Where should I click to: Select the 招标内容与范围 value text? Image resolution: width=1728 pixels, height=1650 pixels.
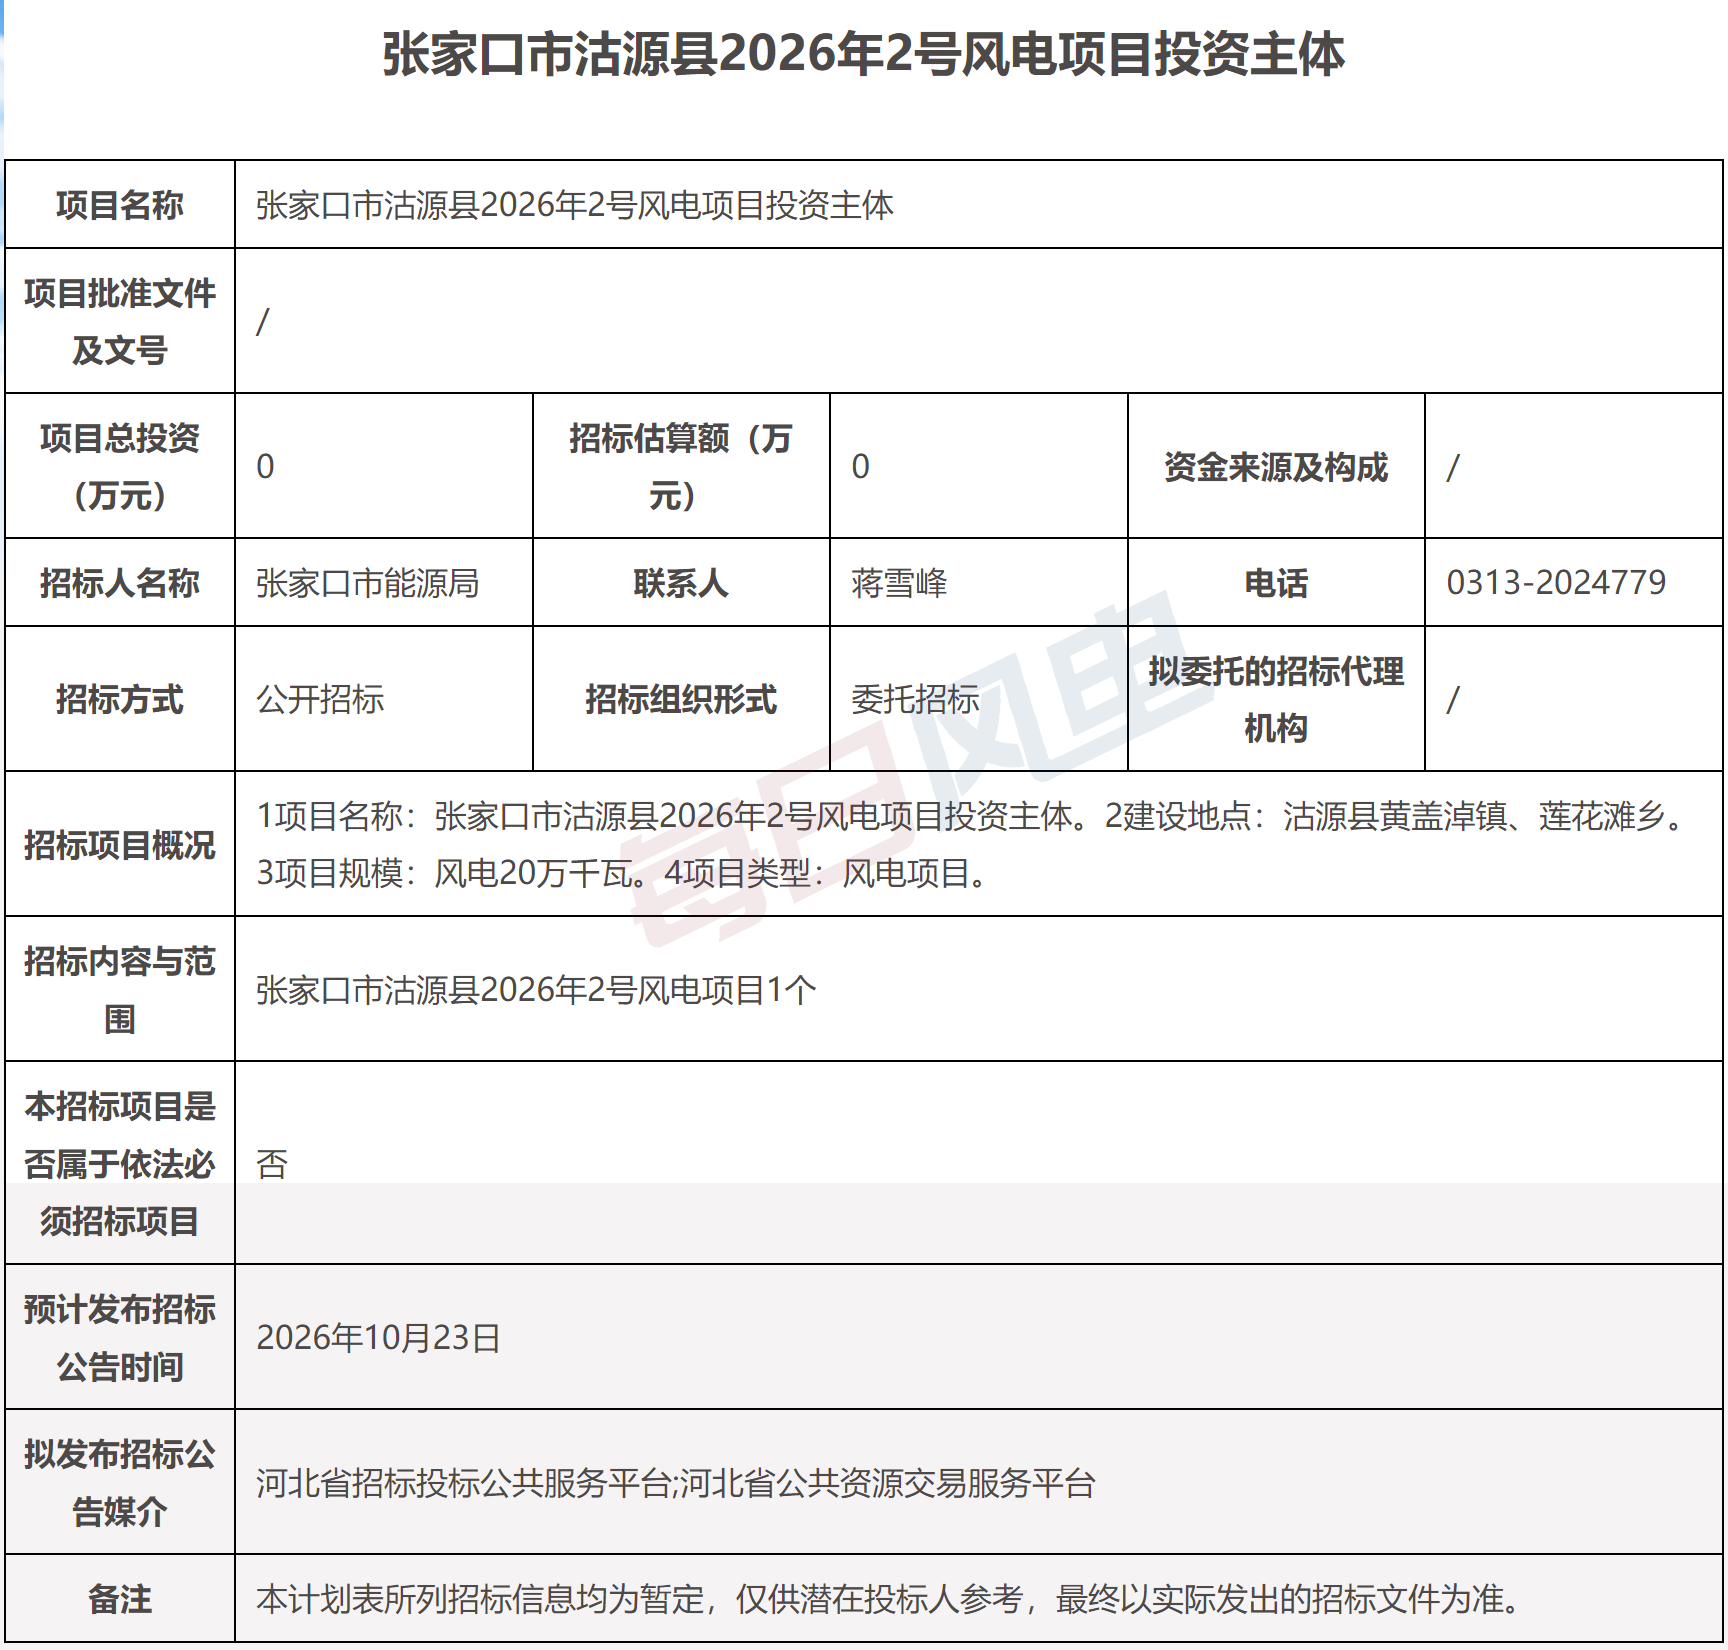(536, 990)
